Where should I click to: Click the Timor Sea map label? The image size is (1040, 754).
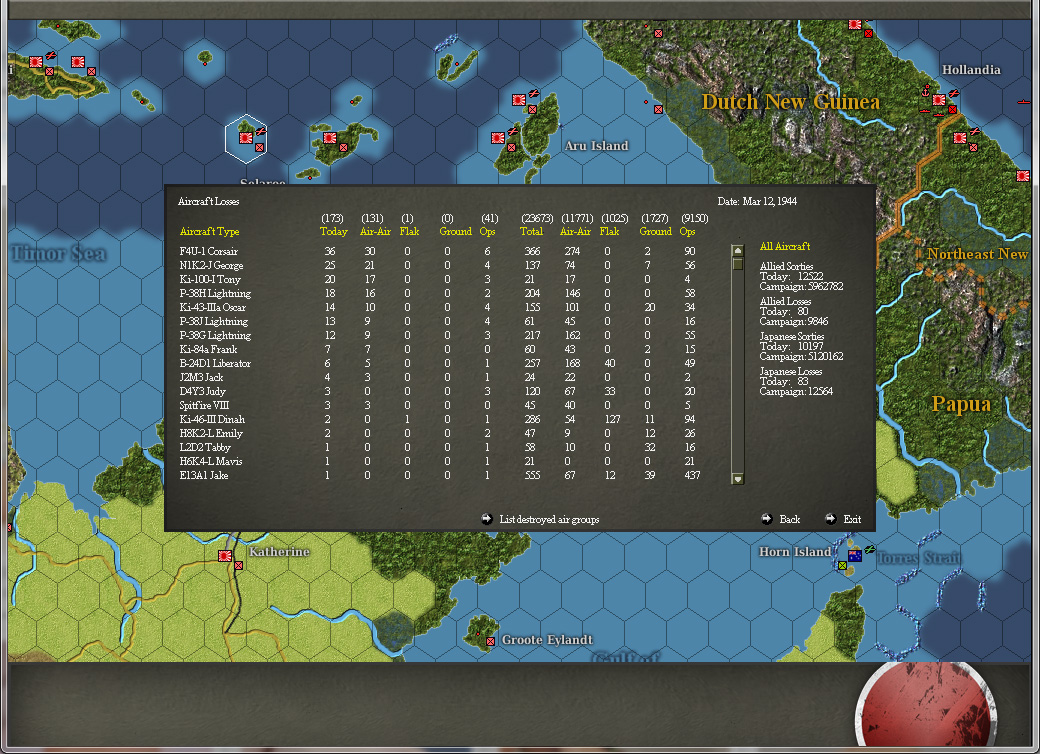[x=58, y=253]
